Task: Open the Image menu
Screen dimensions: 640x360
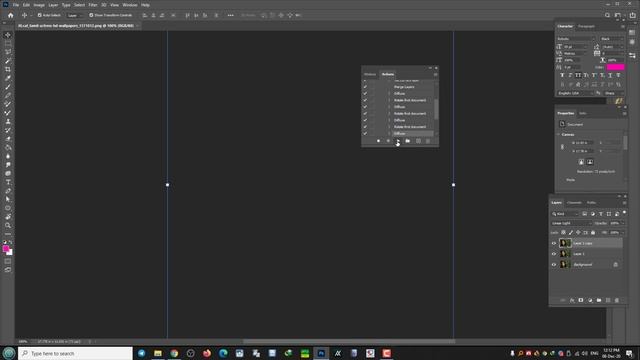Action: coord(39,5)
